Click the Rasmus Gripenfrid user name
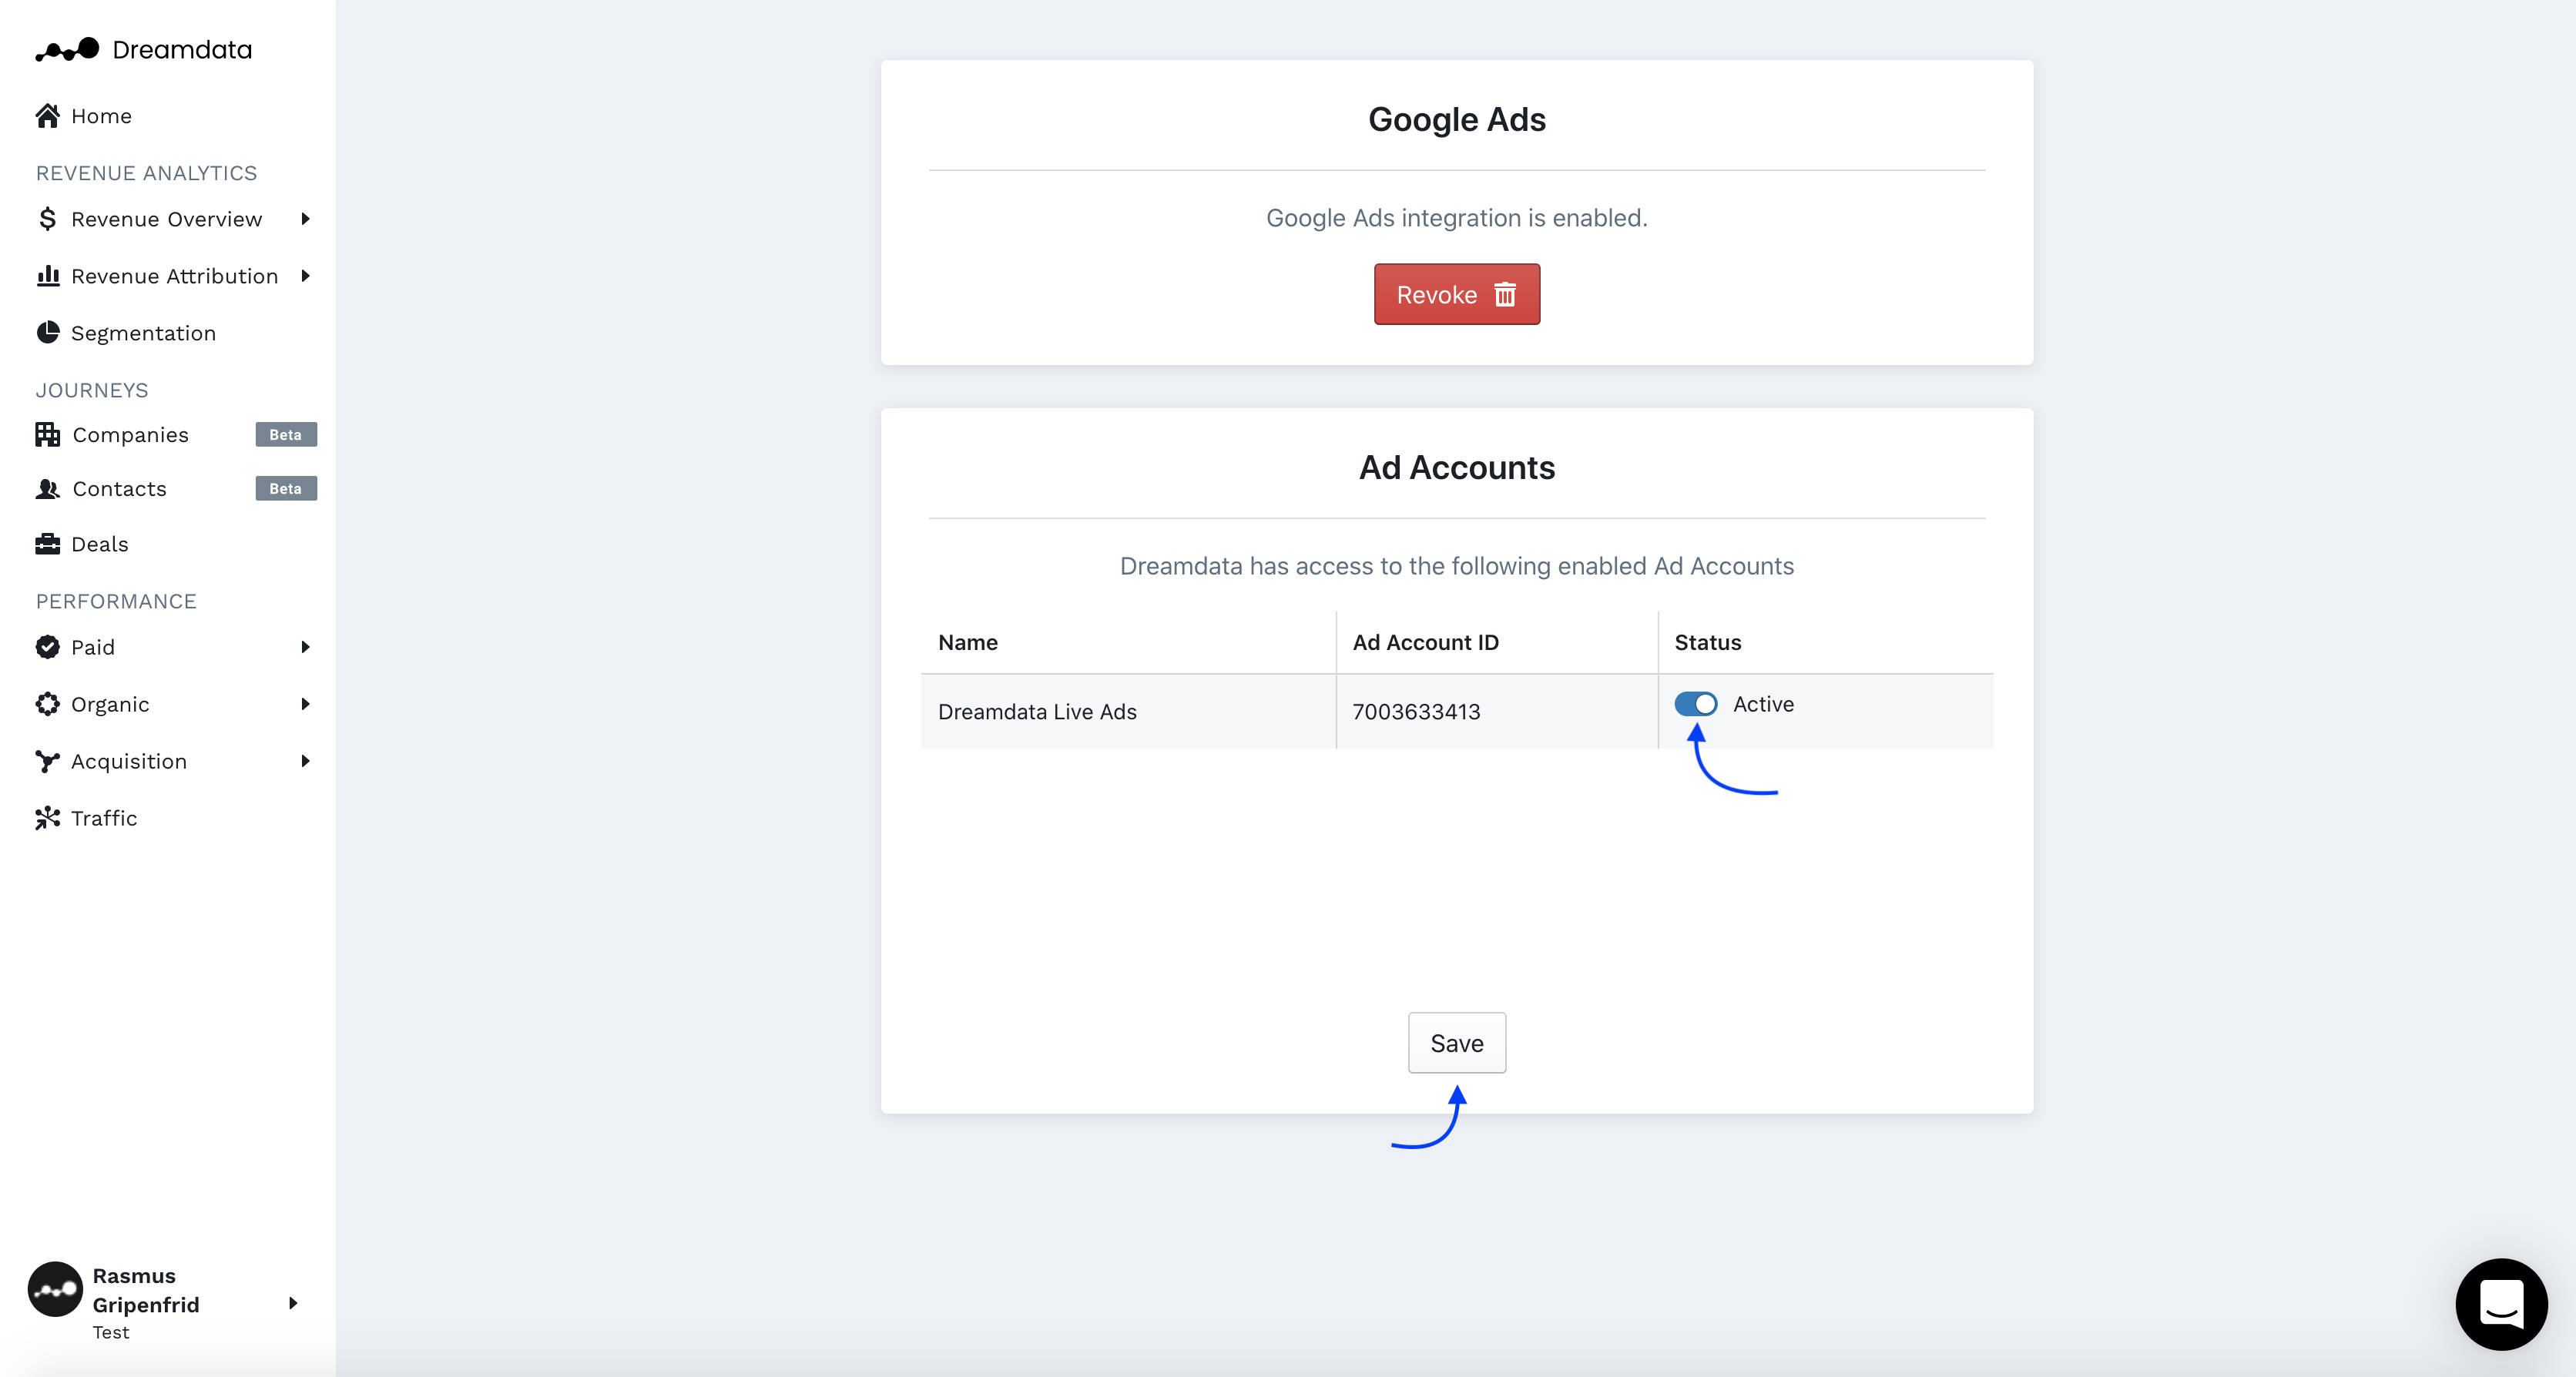 [146, 1290]
